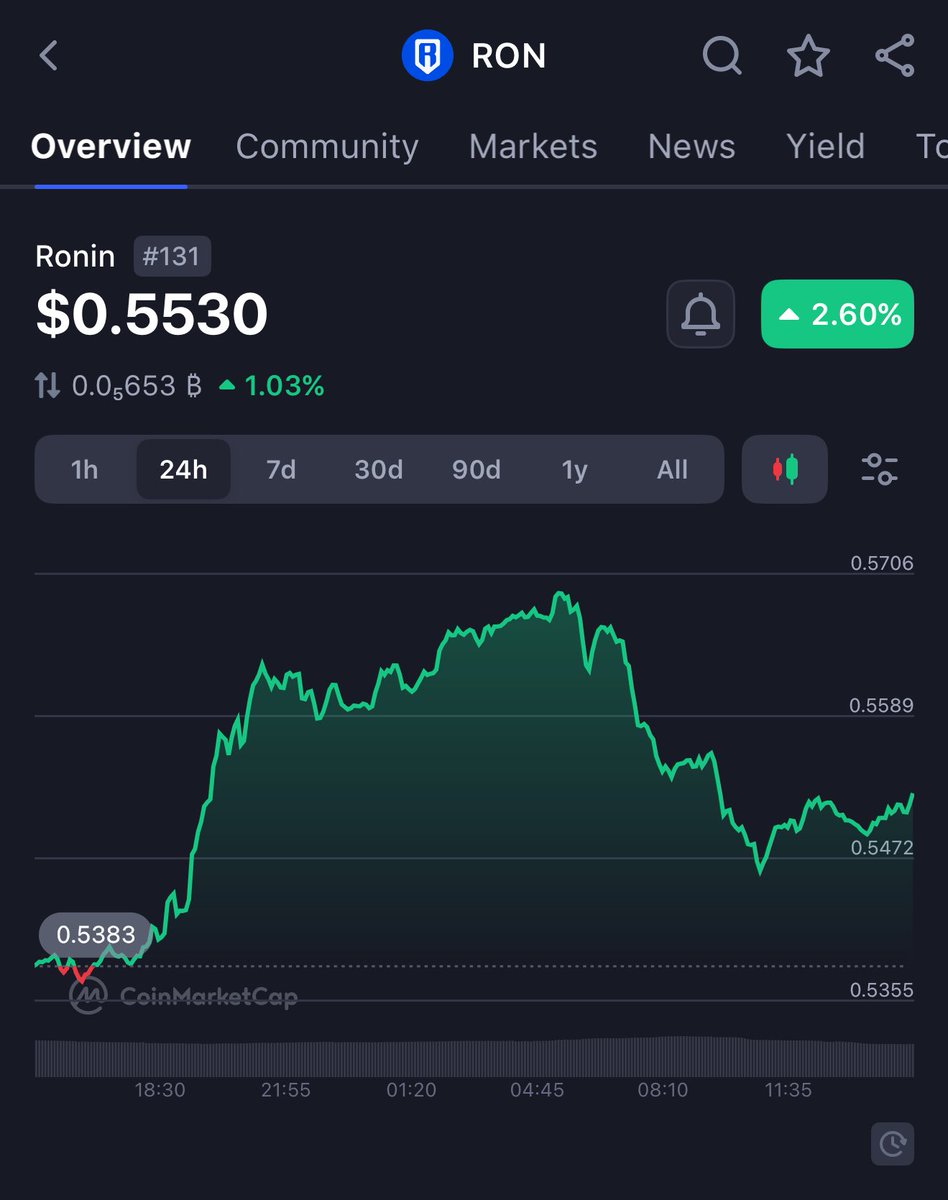The height and width of the screenshot is (1200, 948).
Task: Tap the 0.5589 axis label
Action: pyautogui.click(x=882, y=705)
